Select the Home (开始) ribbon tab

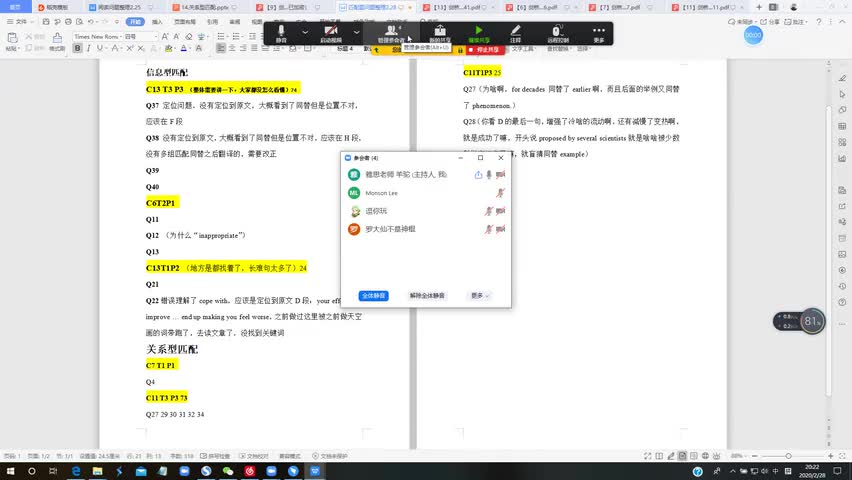point(135,22)
